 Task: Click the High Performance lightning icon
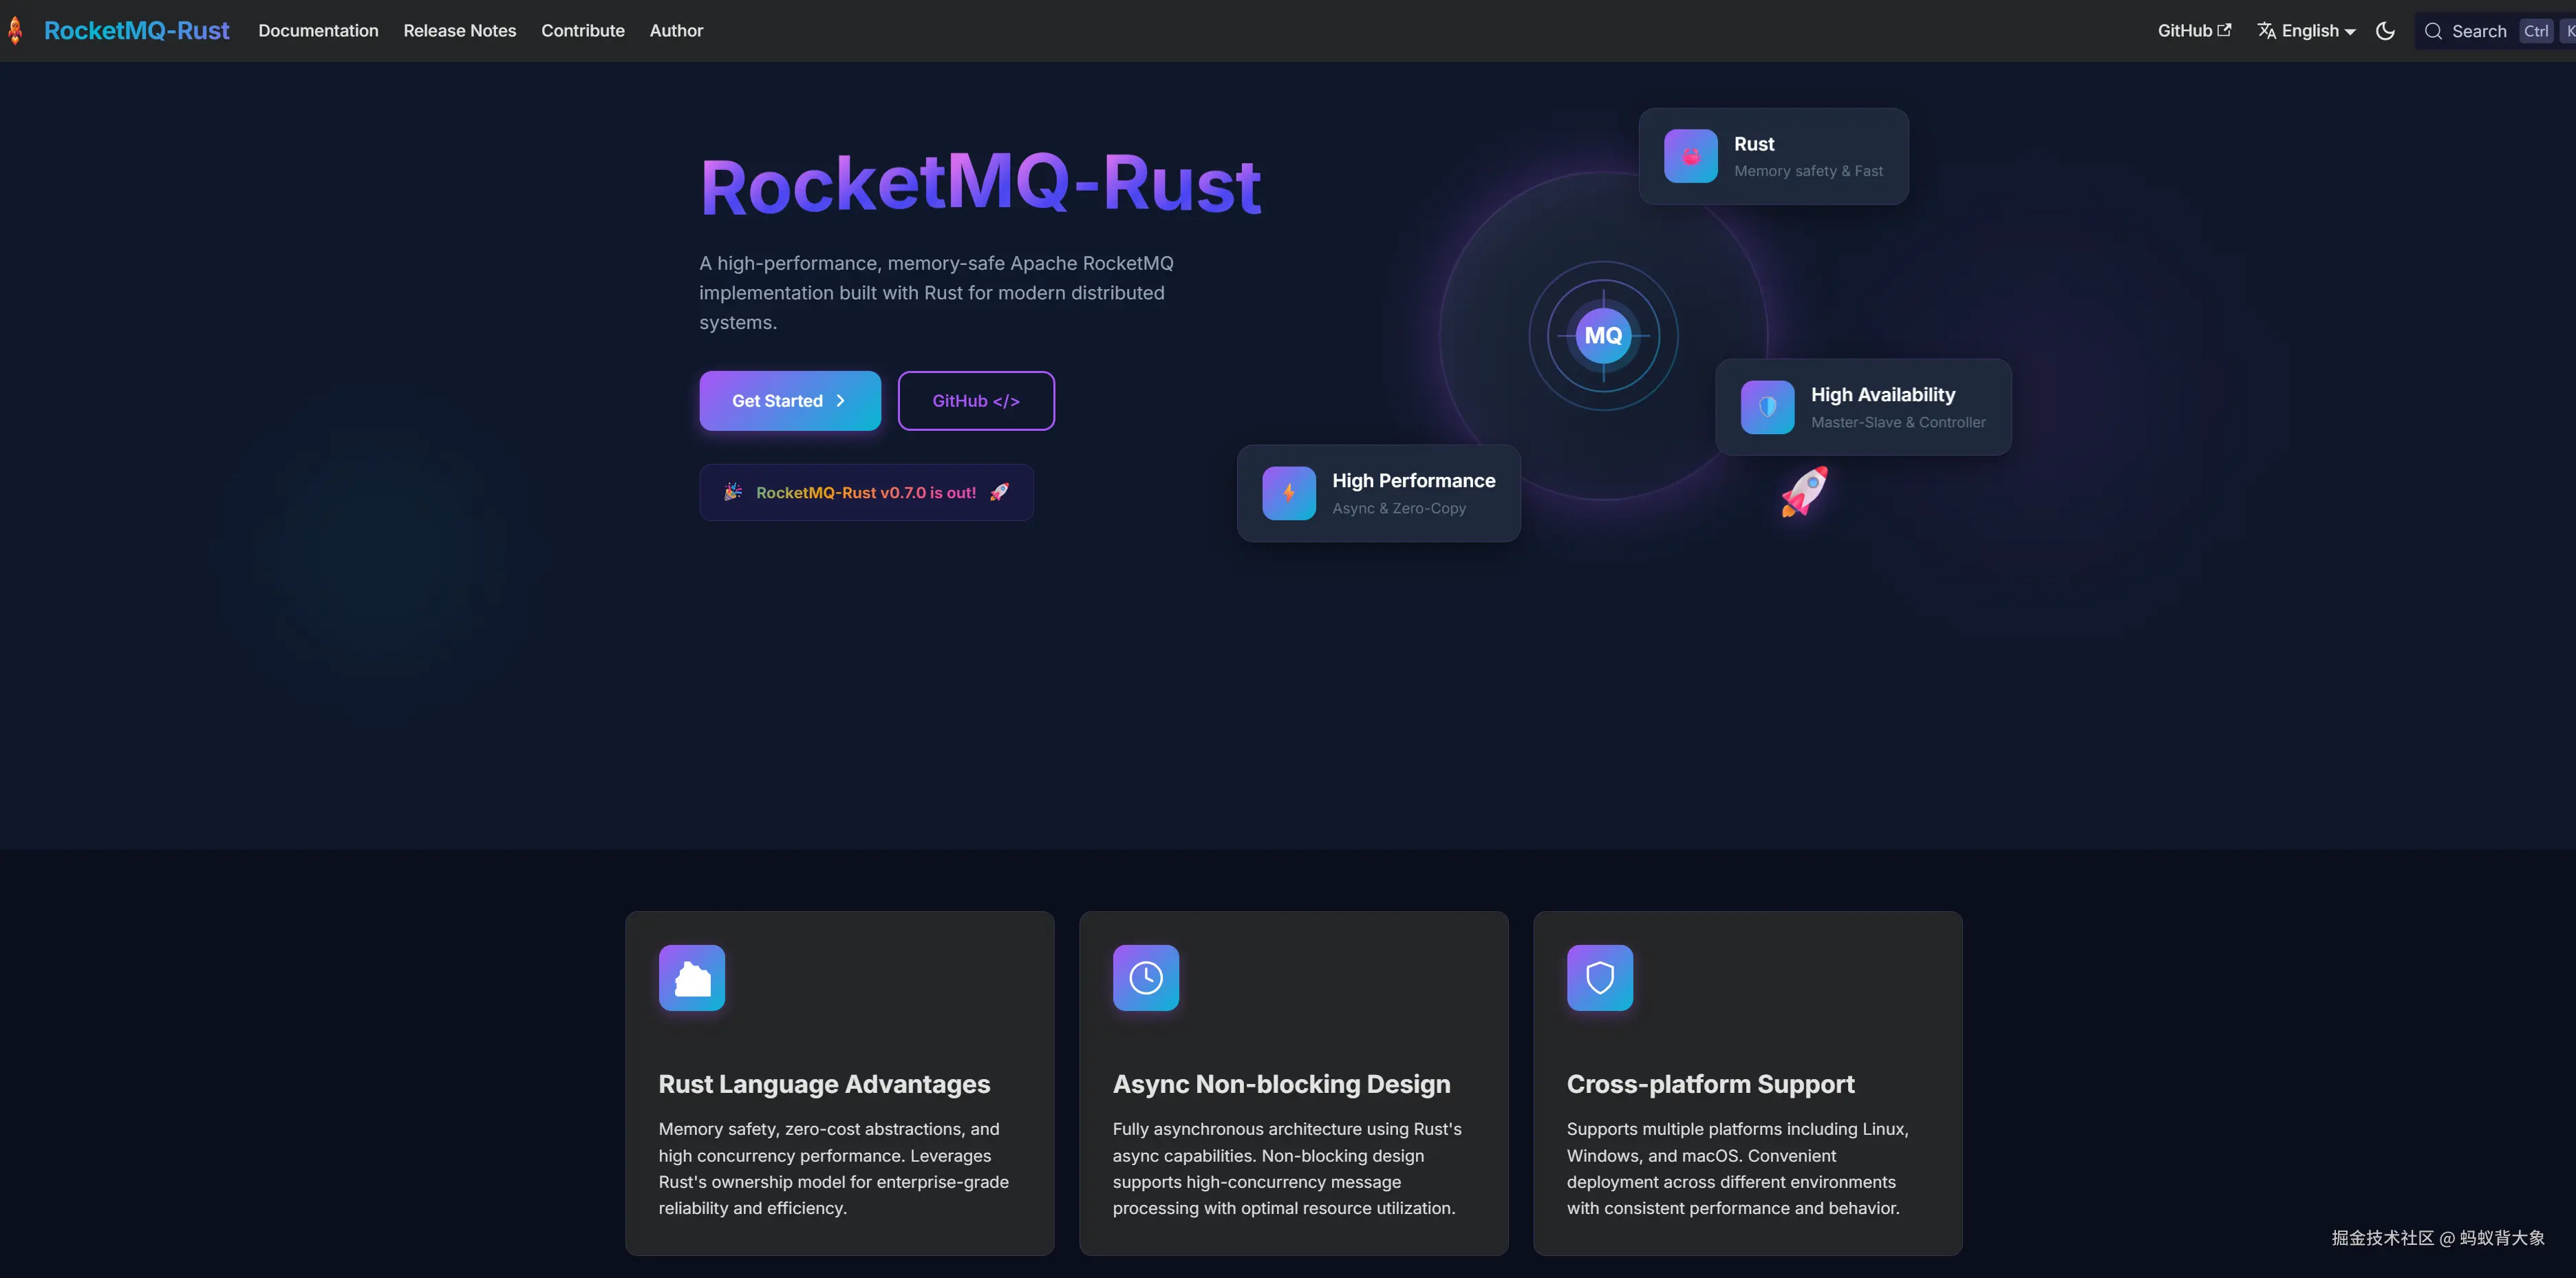1288,493
